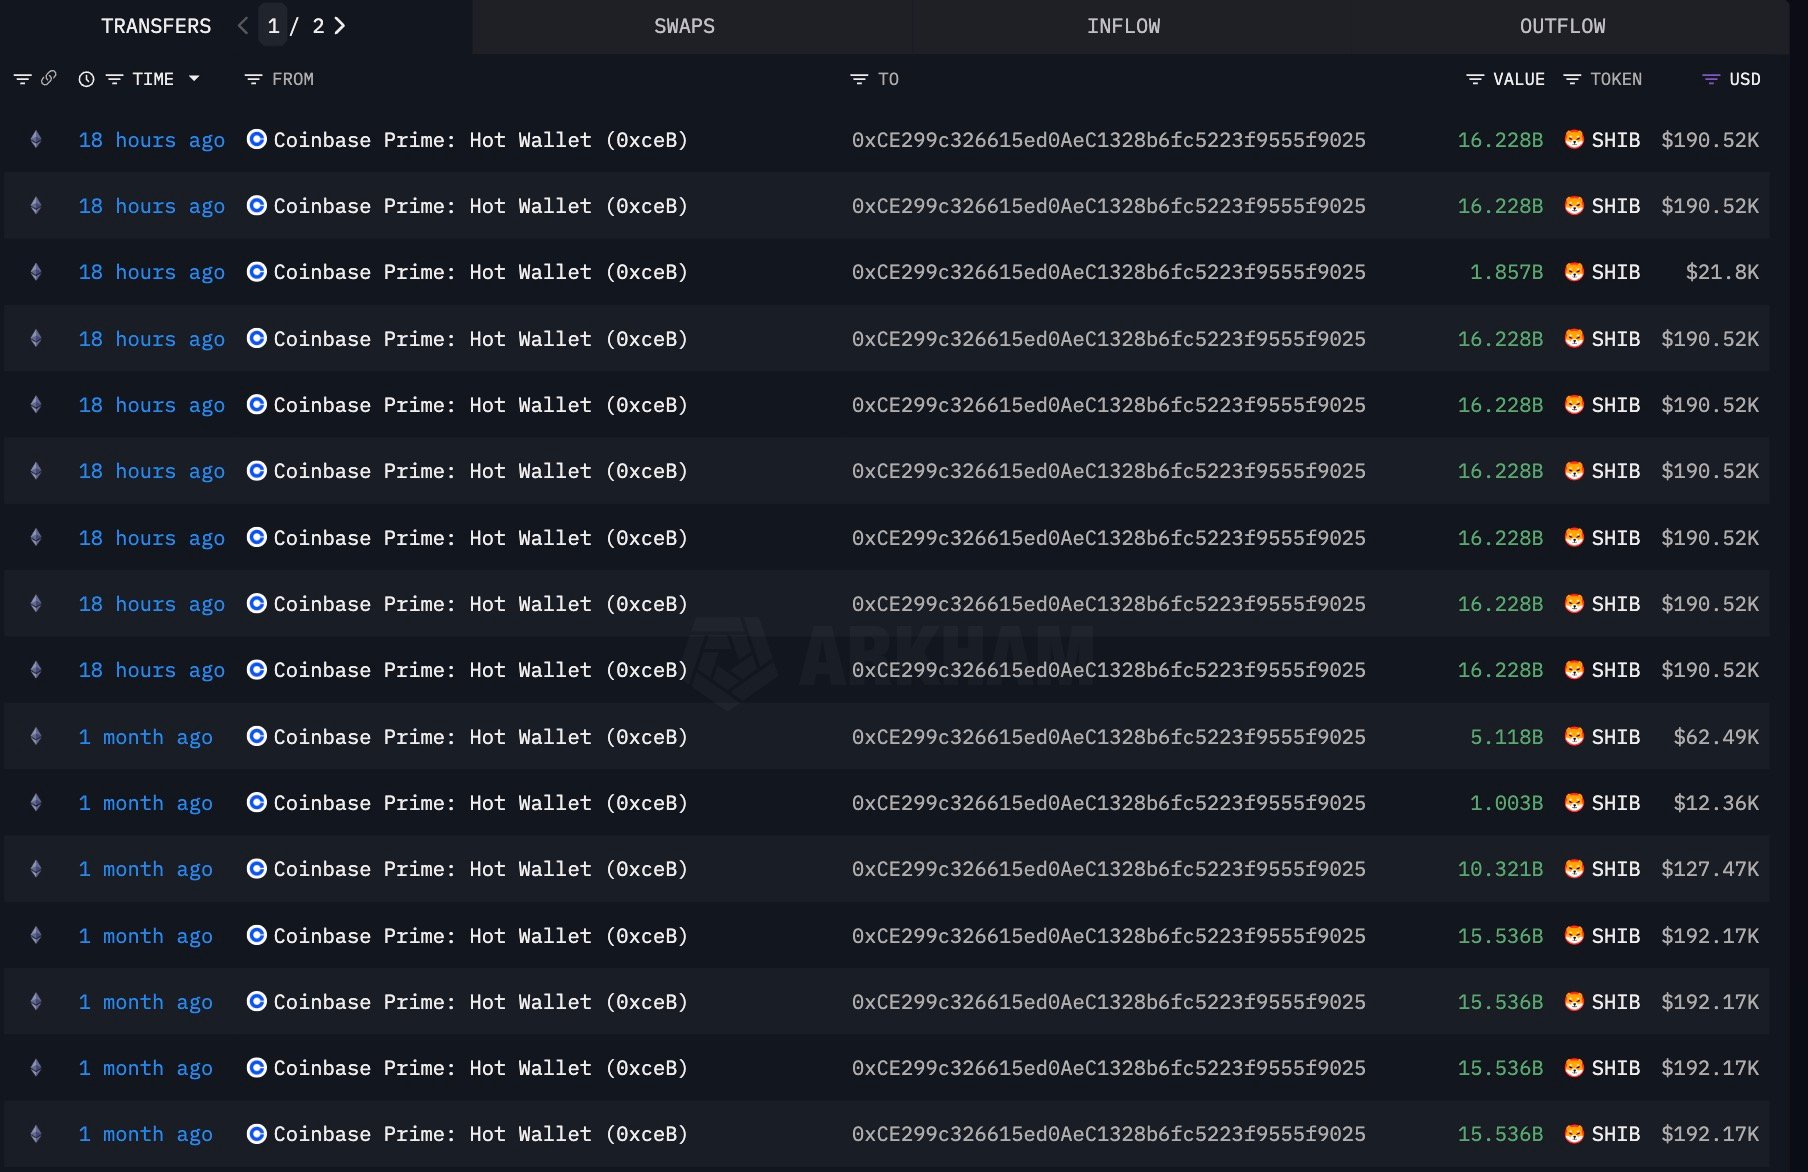Open recipient address in the $62.49K row
This screenshot has width=1808, height=1172.
1108,737
